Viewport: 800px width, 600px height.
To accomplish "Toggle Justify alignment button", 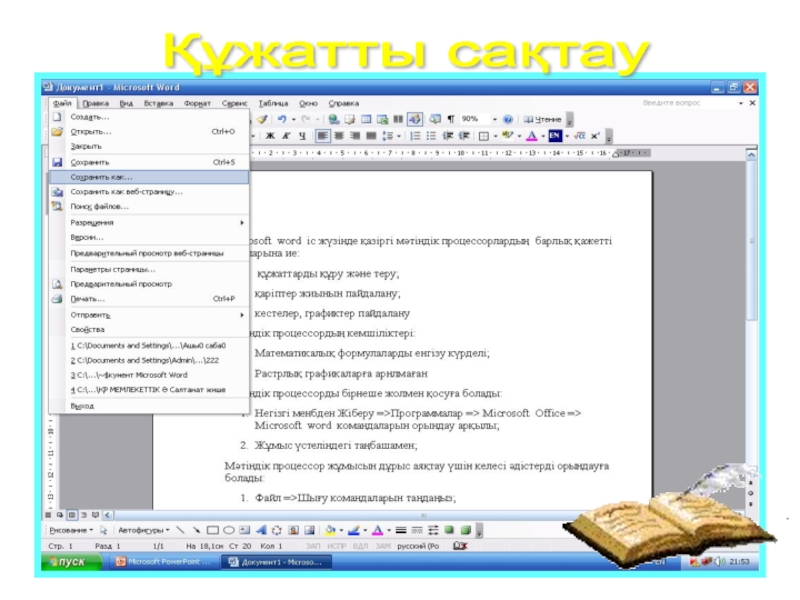I will [x=371, y=136].
